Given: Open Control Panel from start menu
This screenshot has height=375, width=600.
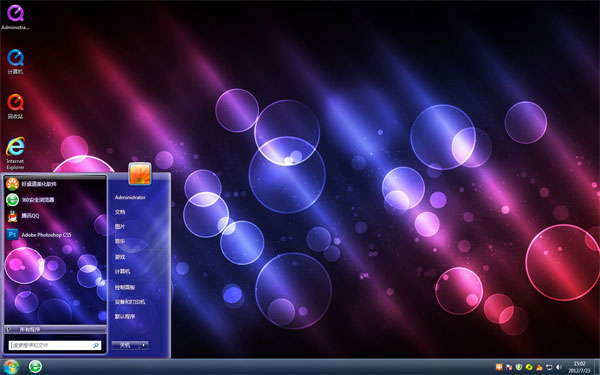Looking at the screenshot, I should pyautogui.click(x=125, y=287).
